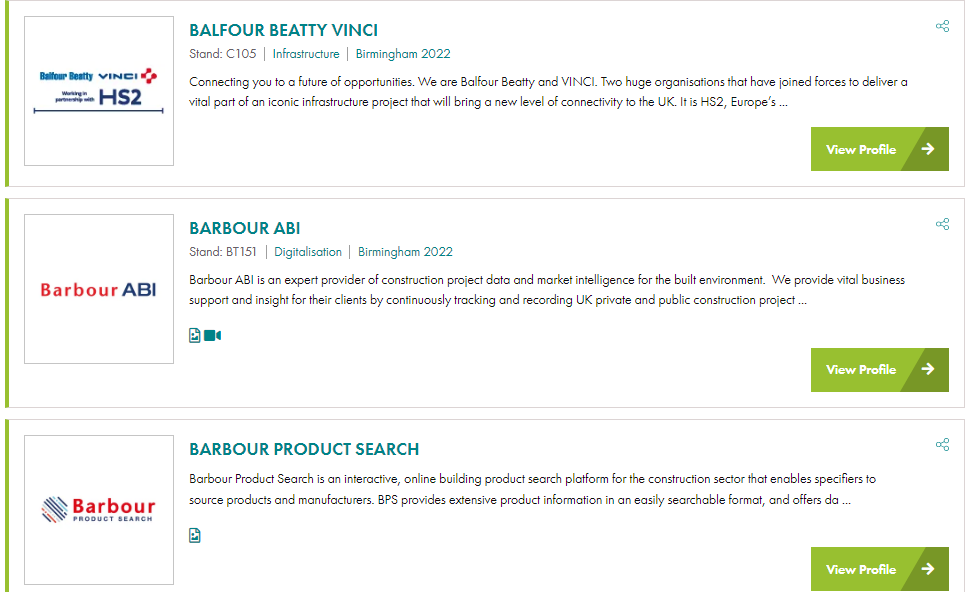
Task: Share the Balfour Beatty Vinci listing
Action: [x=942, y=26]
